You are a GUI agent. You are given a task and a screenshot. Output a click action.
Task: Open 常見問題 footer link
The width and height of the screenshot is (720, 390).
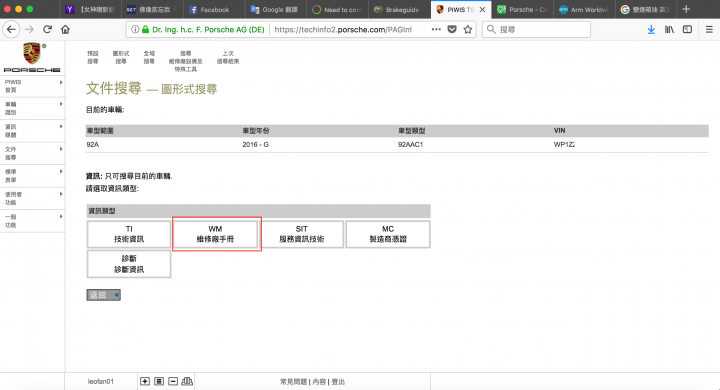[x=293, y=382]
